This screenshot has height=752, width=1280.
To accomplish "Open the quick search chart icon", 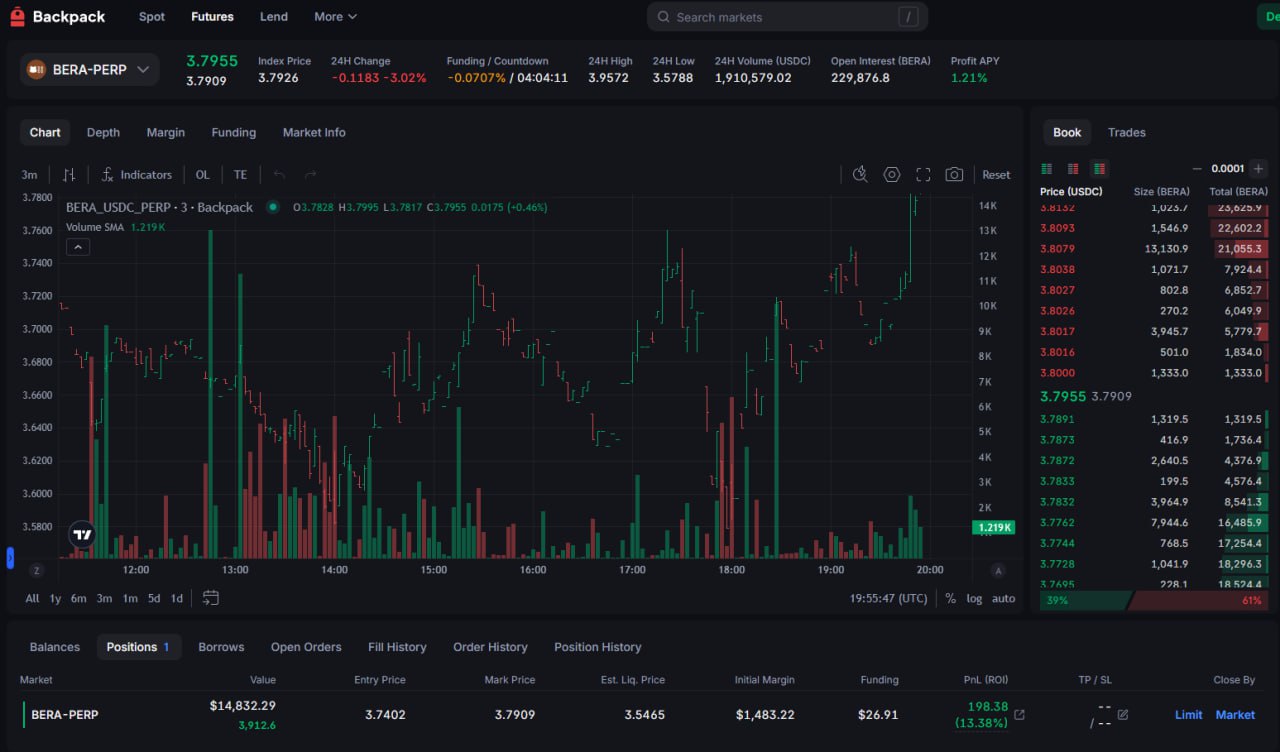I will 860,174.
